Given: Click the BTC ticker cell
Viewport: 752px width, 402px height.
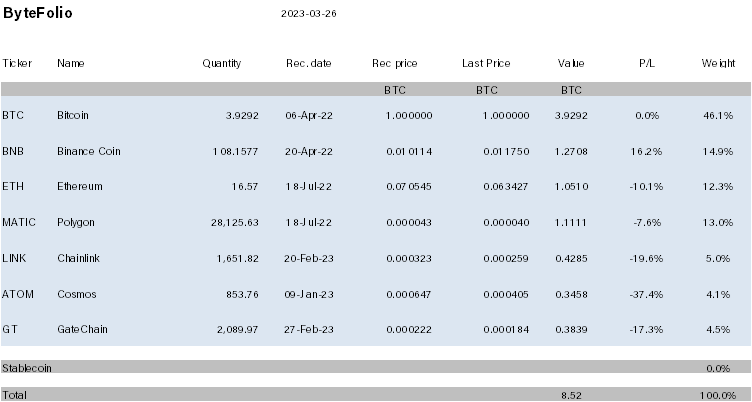Looking at the screenshot, I should tap(13, 115).
